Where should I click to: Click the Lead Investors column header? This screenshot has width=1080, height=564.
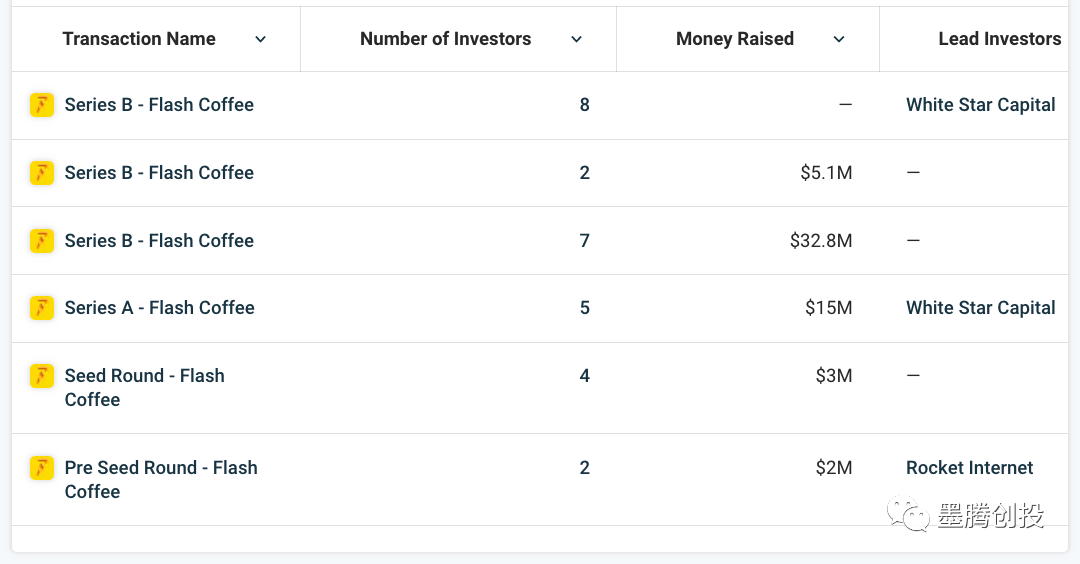(999, 39)
